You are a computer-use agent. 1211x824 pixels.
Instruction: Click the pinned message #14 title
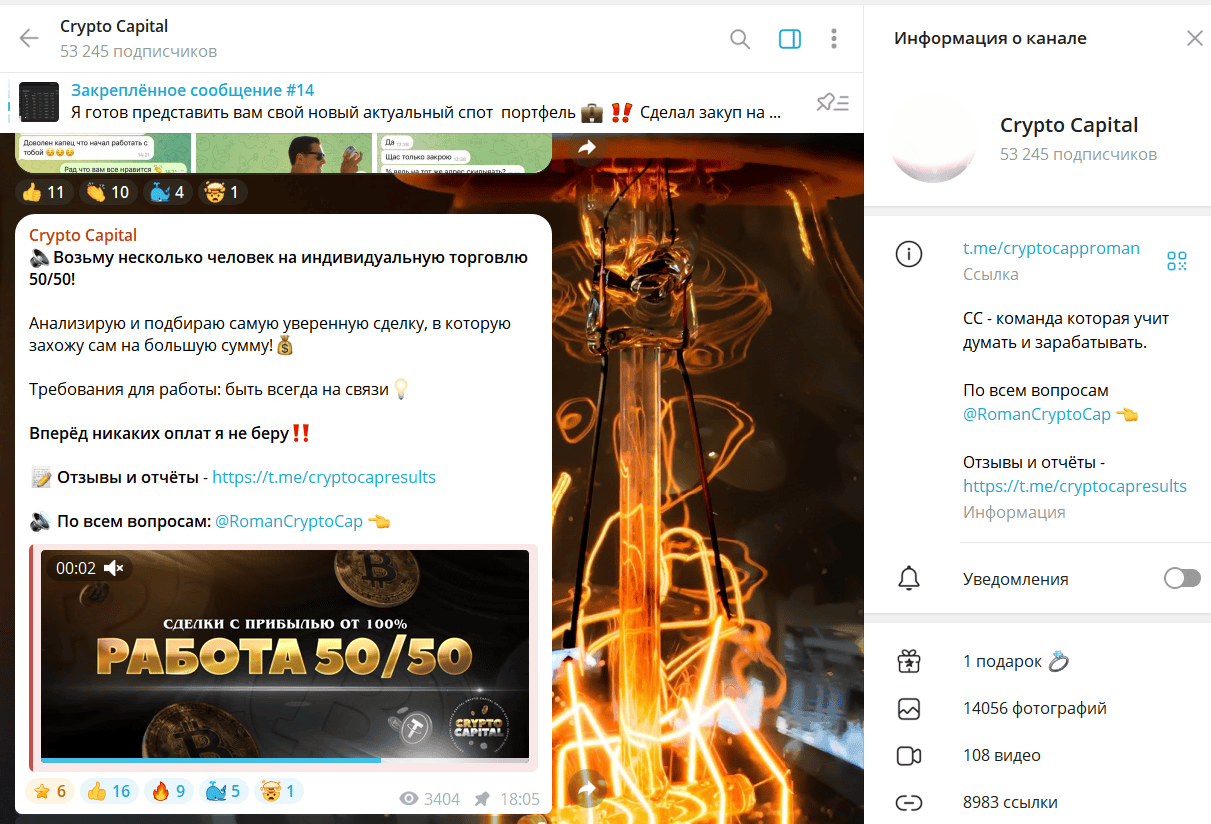pos(193,90)
